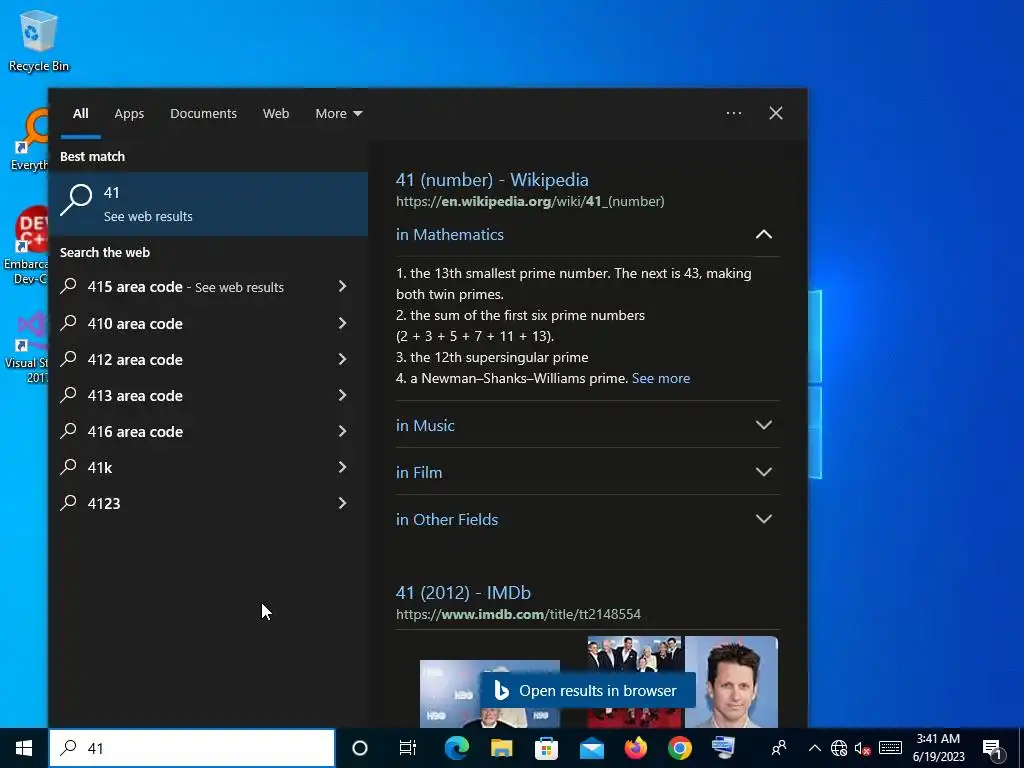Click the Bing logo in Open results button
Image resolution: width=1024 pixels, height=768 pixels.
(502, 690)
